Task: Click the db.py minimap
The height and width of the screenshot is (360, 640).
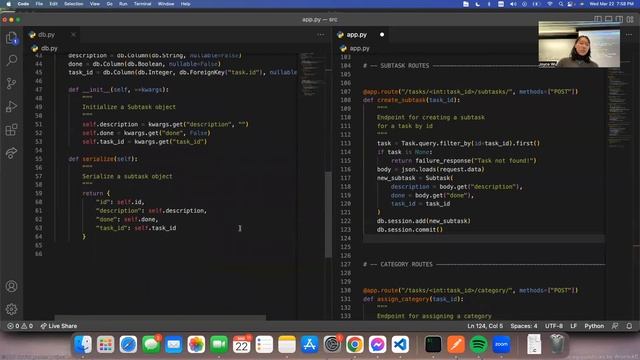Action: tap(313, 73)
